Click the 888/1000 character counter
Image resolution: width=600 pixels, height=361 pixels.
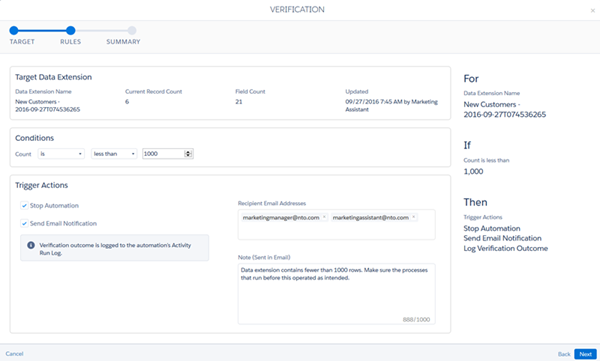click(416, 319)
